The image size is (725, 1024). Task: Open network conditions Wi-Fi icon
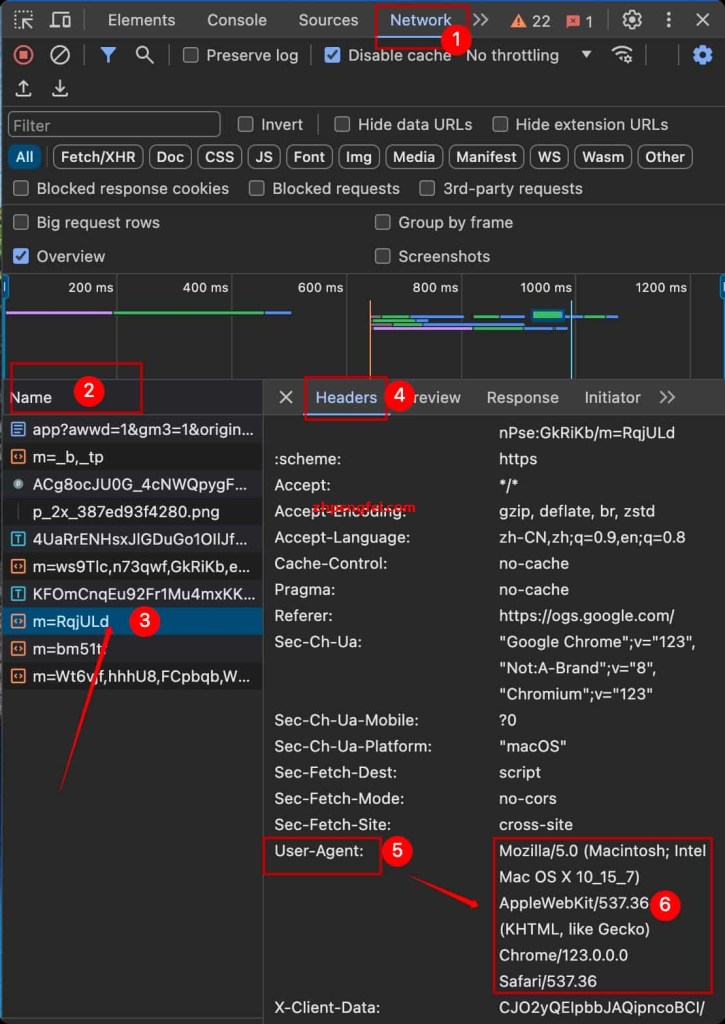[x=622, y=55]
